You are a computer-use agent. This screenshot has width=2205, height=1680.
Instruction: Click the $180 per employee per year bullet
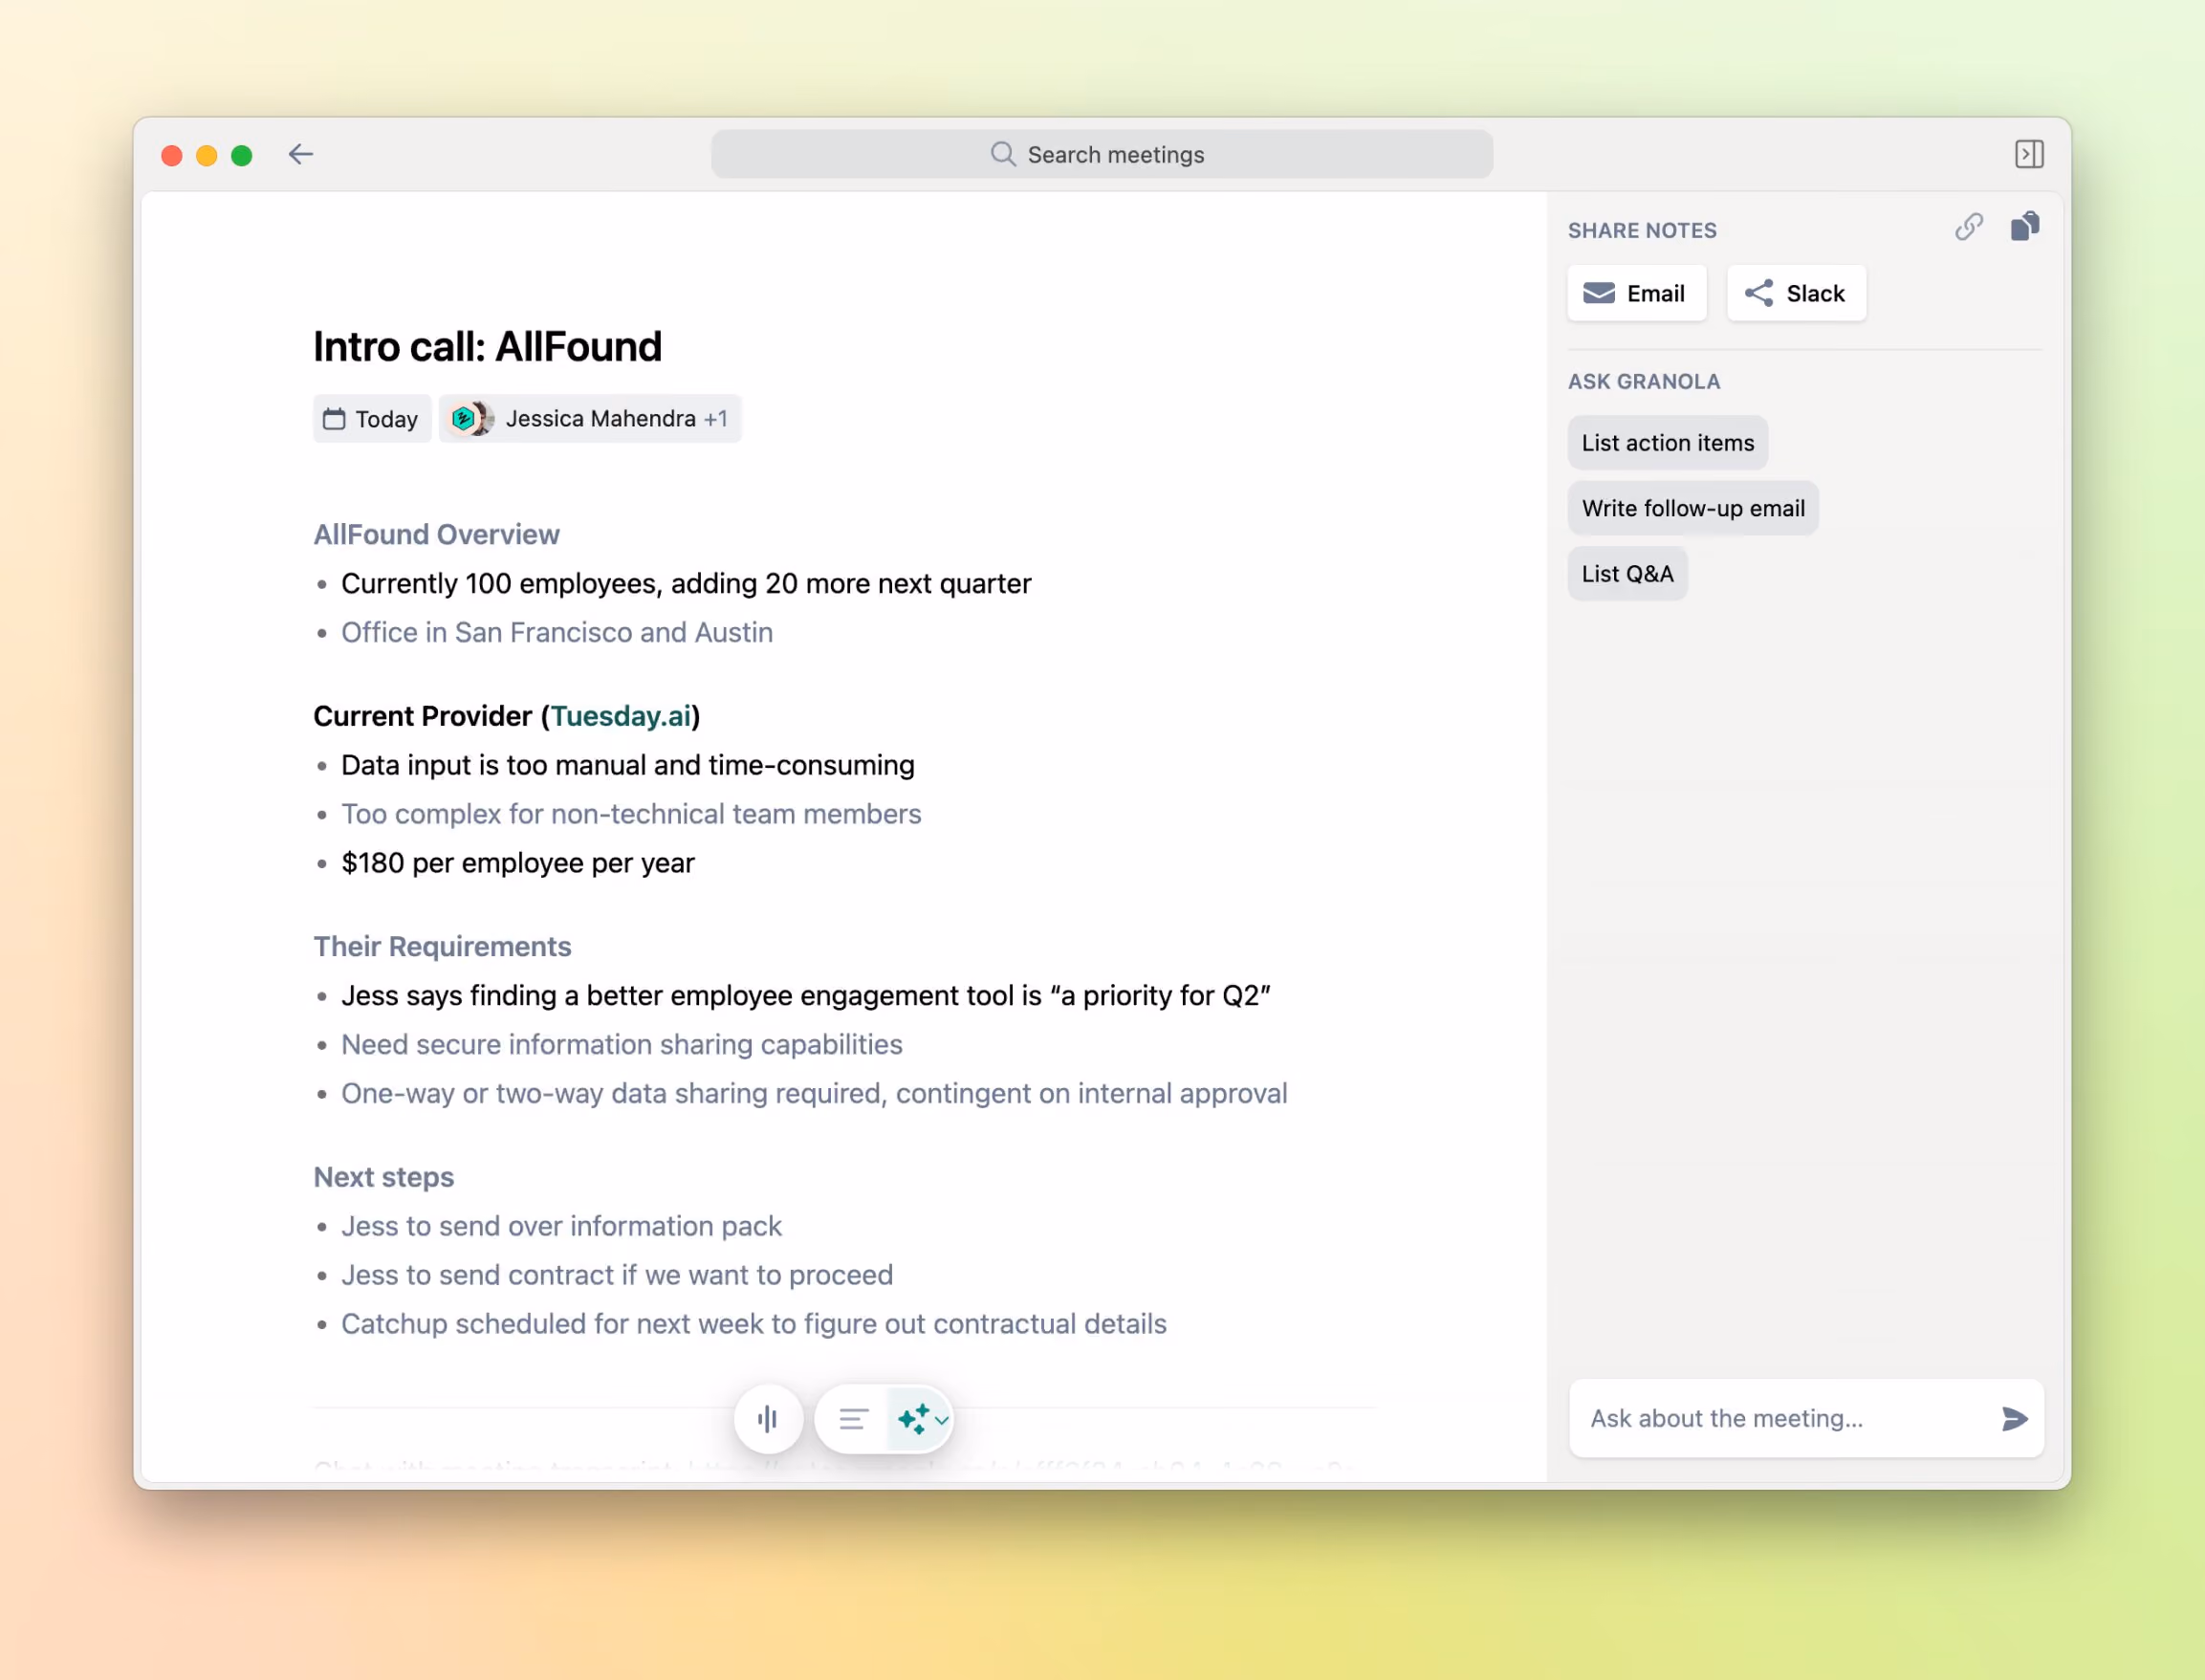pos(517,864)
